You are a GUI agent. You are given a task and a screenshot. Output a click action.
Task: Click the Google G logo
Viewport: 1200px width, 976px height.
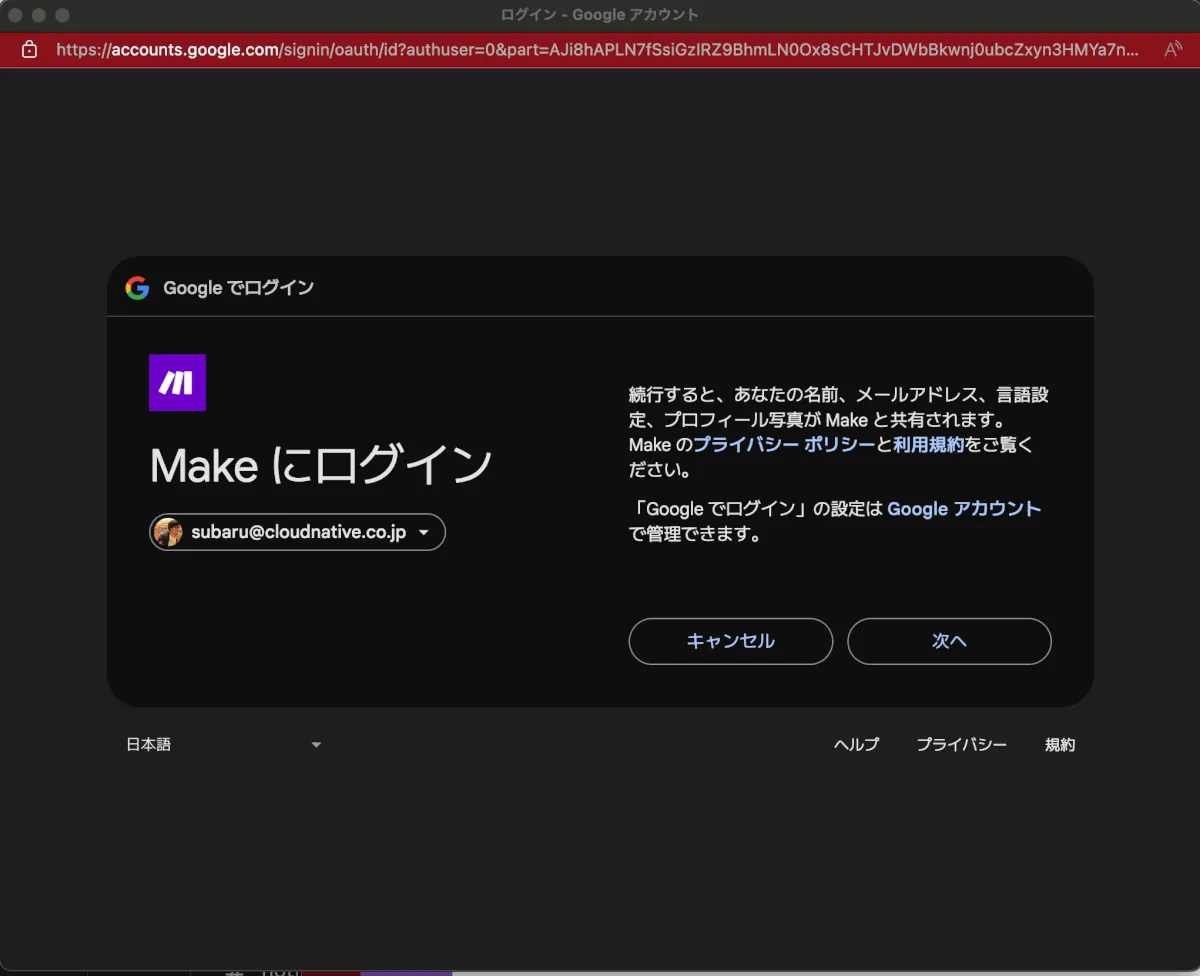(x=137, y=288)
